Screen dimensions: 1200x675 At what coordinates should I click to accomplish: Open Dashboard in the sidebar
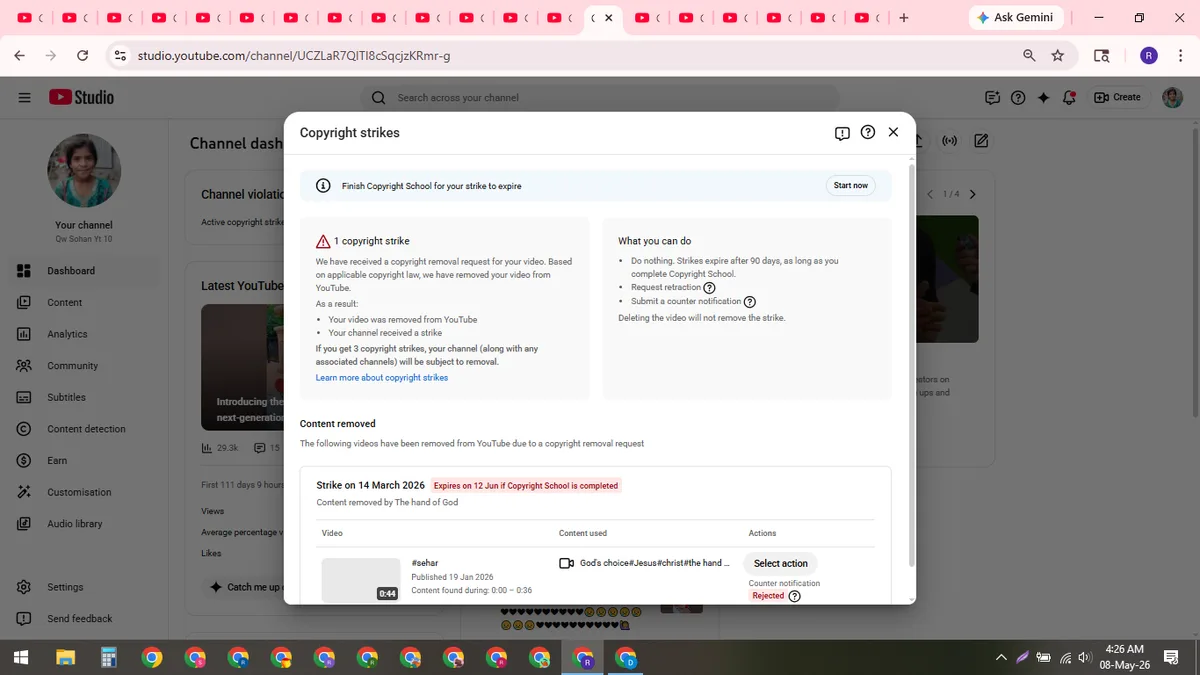coord(85,271)
